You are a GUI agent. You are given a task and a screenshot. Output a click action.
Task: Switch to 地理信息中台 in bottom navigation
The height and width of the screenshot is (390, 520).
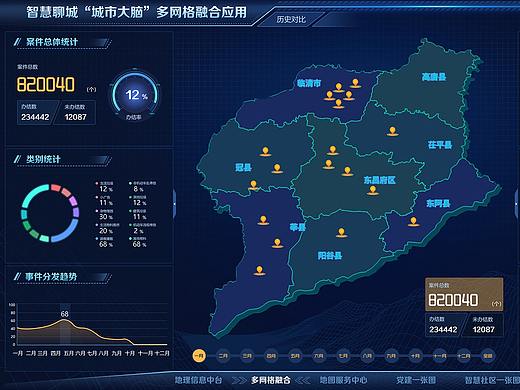click(x=198, y=380)
